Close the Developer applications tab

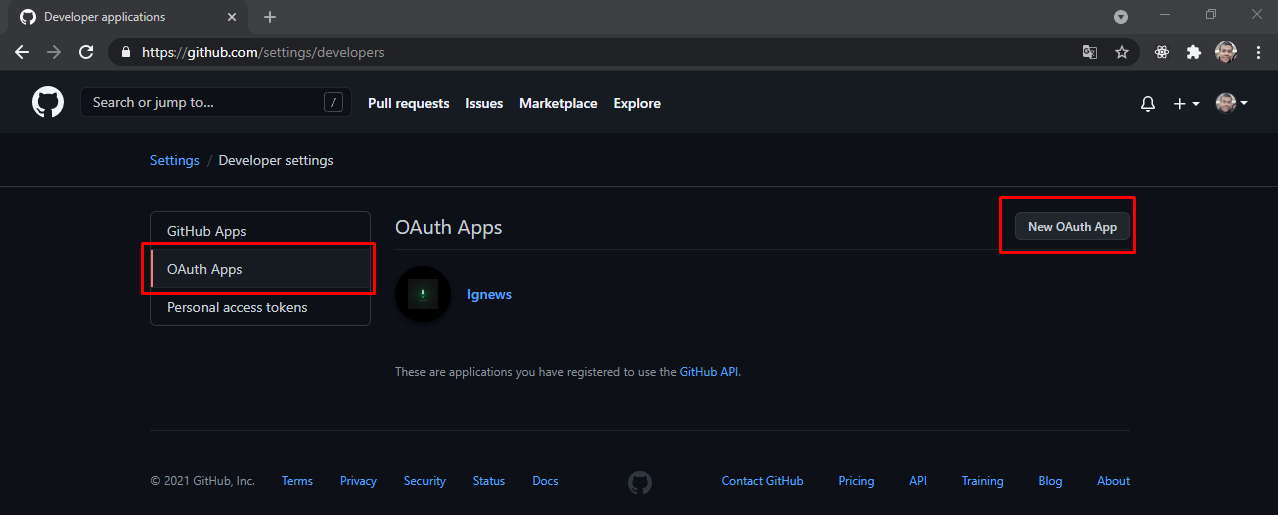coord(232,17)
